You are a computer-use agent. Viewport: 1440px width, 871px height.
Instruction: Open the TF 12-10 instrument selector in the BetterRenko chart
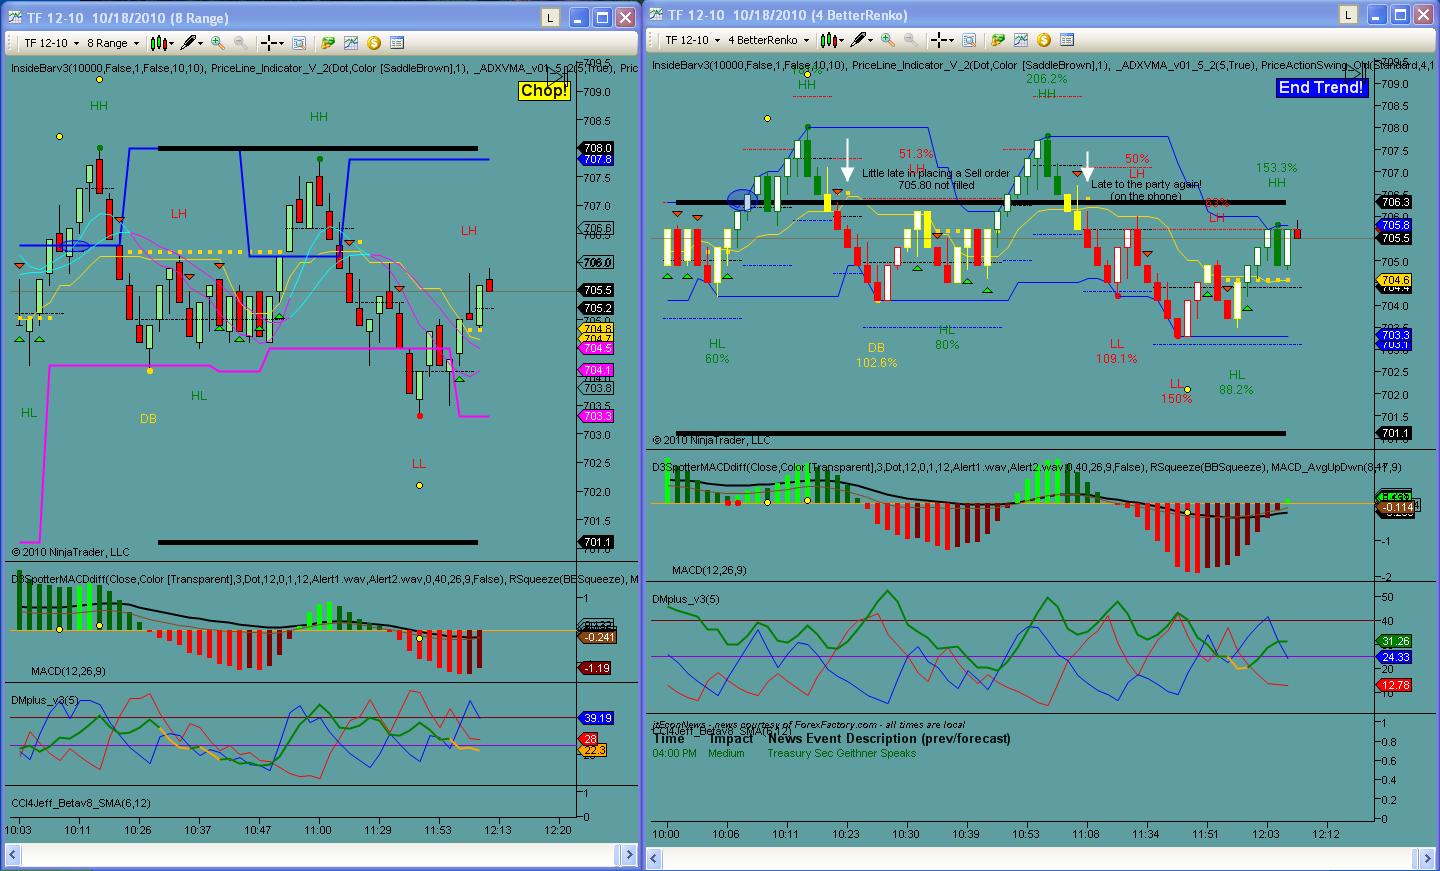[692, 40]
